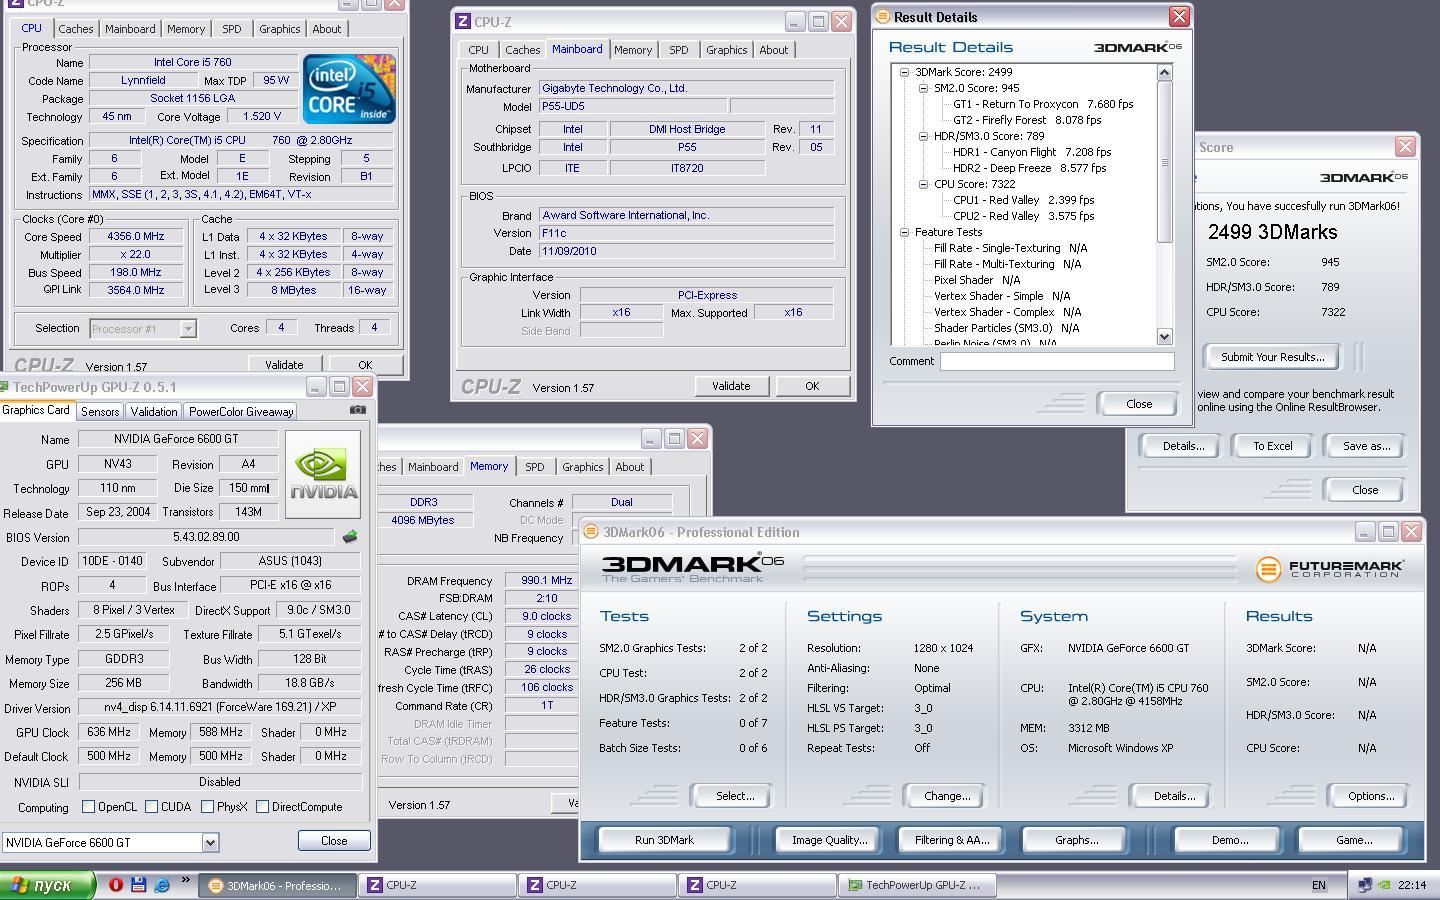The height and width of the screenshot is (900, 1440).
Task: Select GT1 - Return To Proxycon row
Action: (x=1043, y=104)
